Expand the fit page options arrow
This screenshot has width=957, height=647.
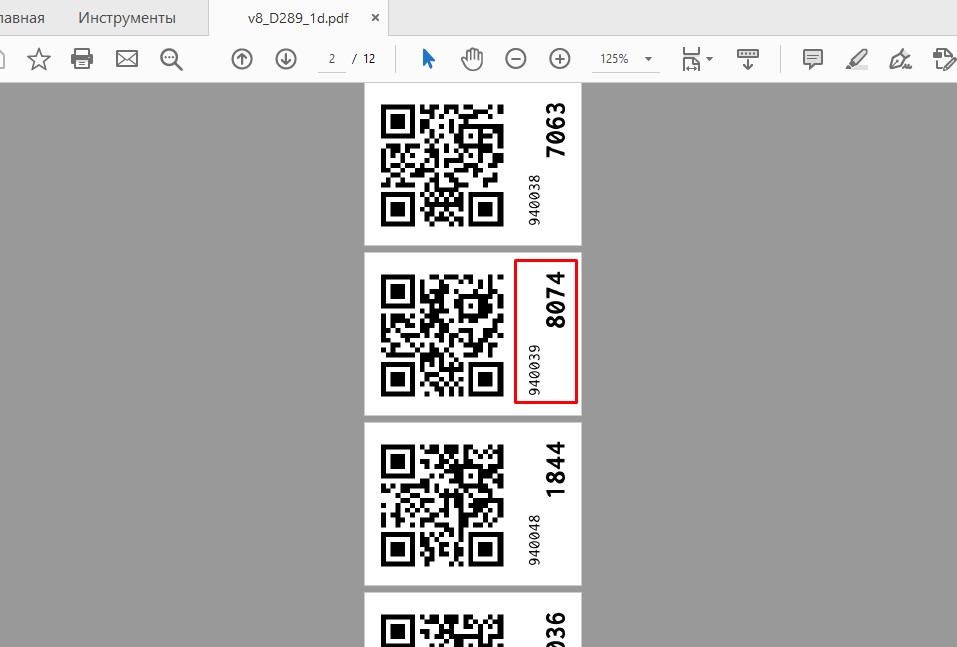click(710, 59)
